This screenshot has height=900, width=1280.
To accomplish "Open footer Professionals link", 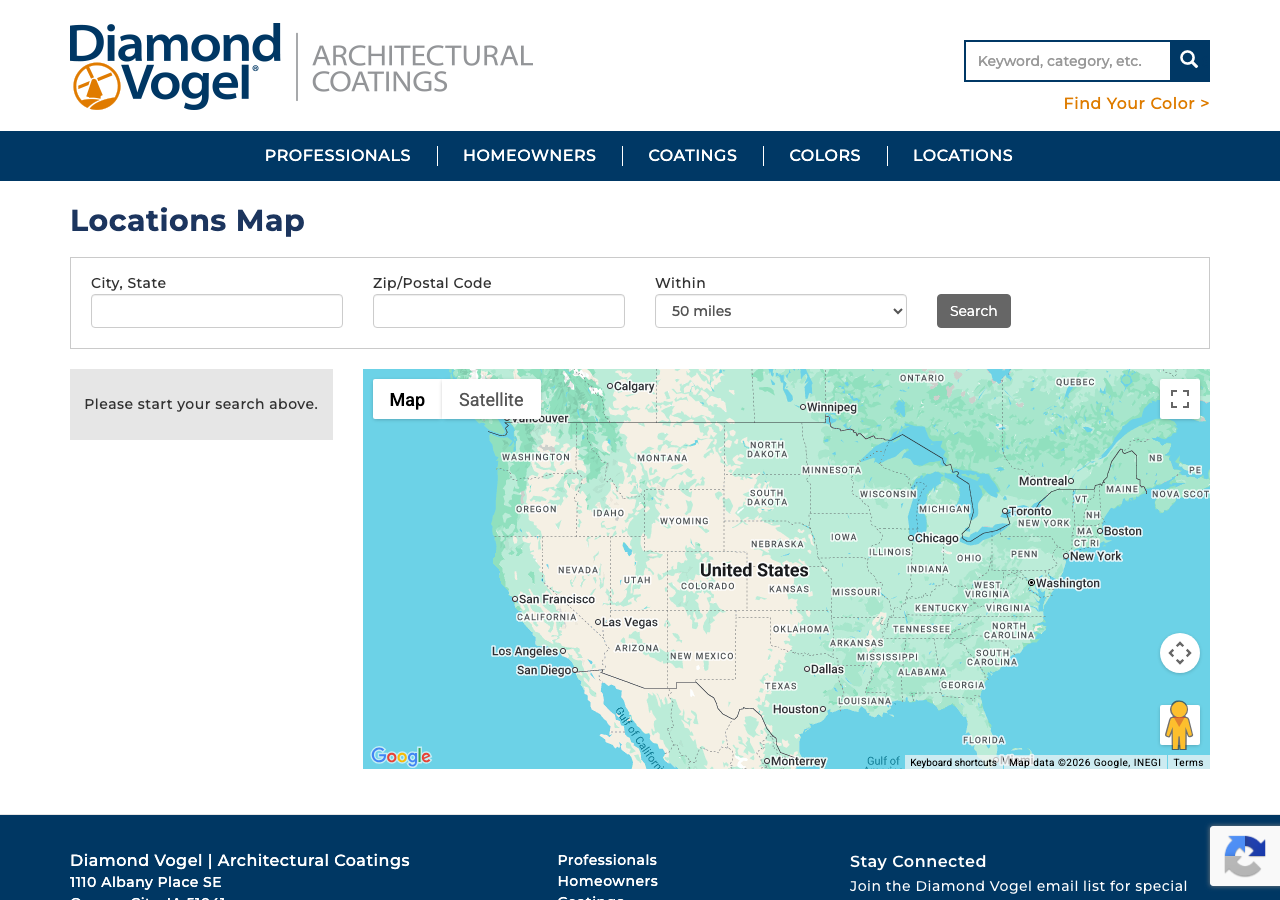I will click(x=607, y=860).
